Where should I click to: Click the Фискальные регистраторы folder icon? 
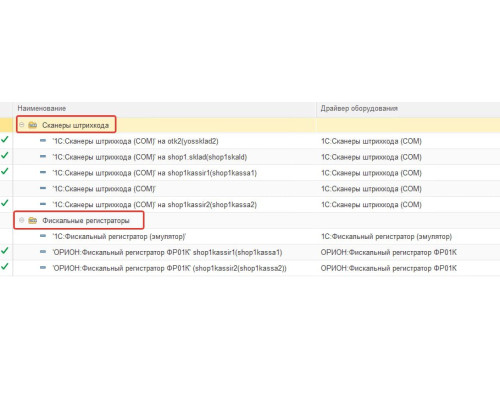point(33,220)
